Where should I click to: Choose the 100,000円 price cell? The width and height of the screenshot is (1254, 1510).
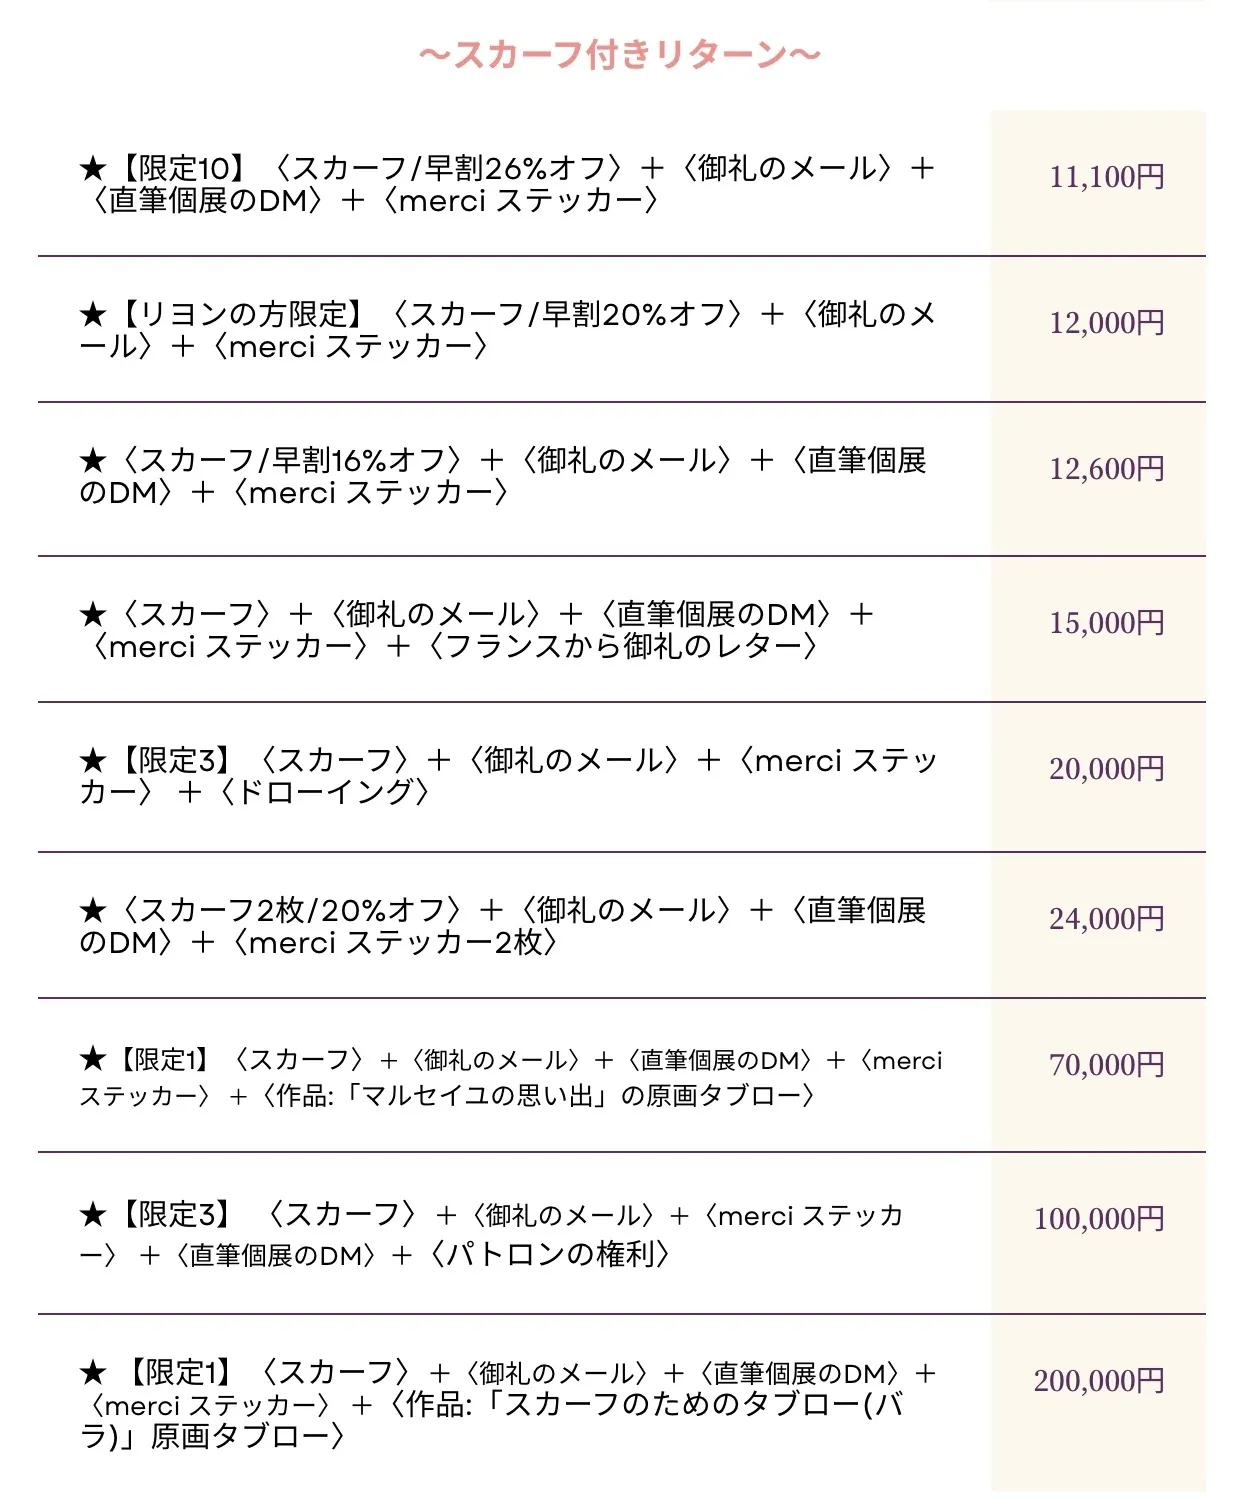coord(1099,1219)
